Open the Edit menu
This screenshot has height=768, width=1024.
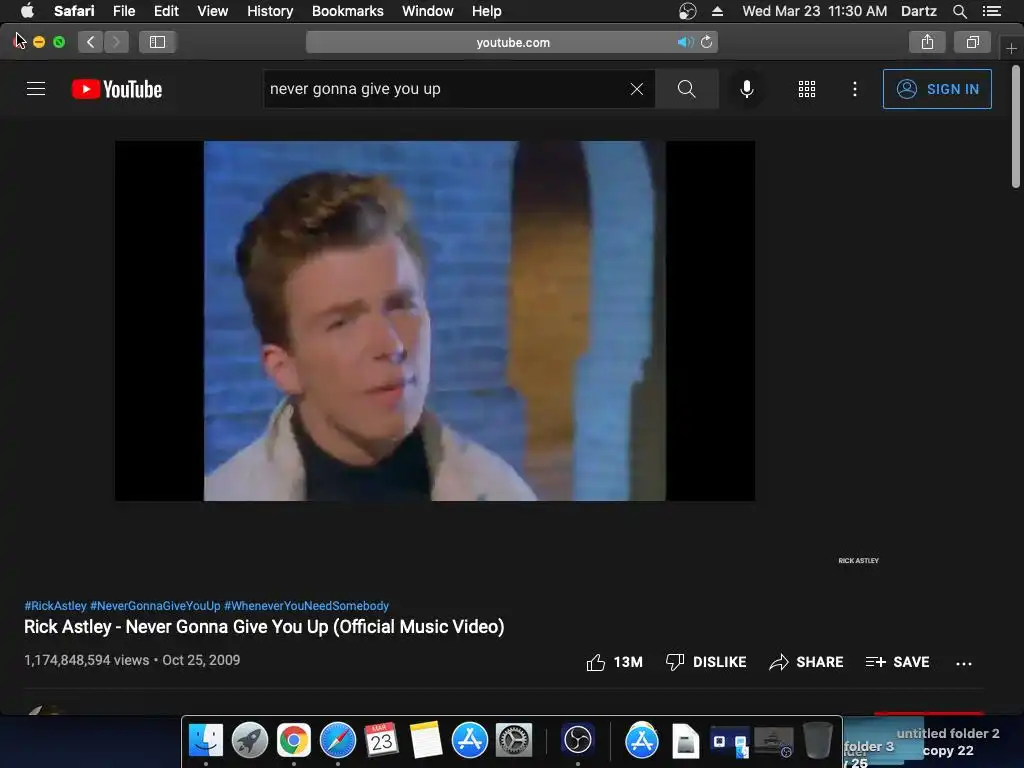point(166,11)
